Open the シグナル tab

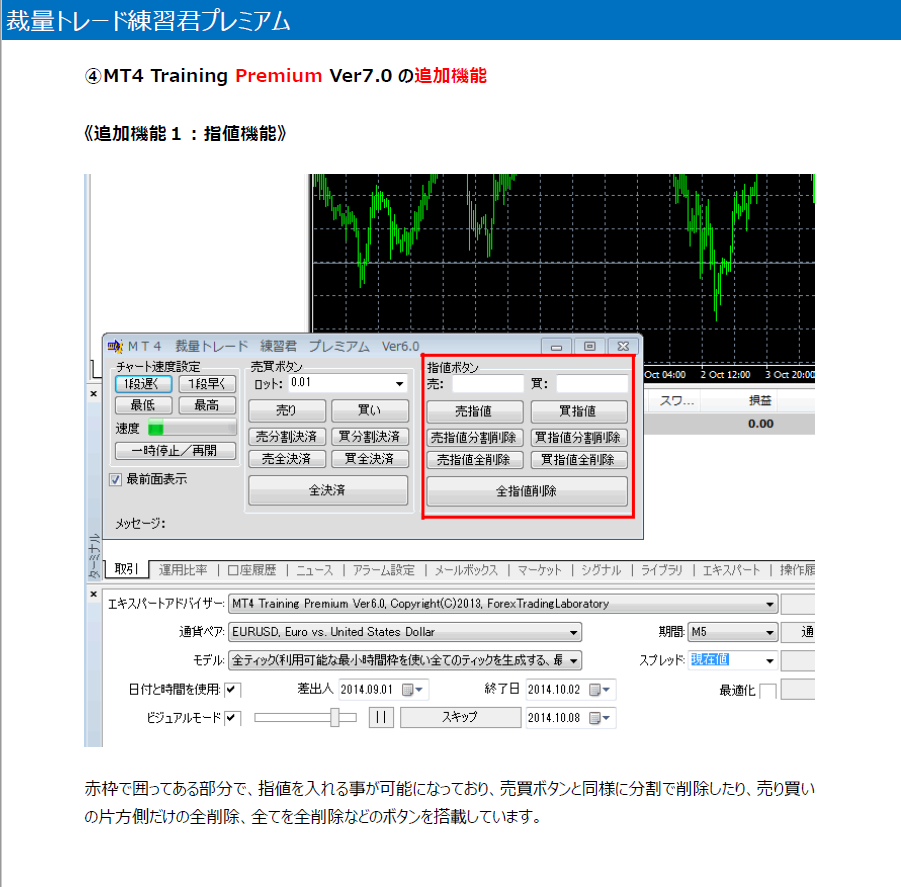601,570
